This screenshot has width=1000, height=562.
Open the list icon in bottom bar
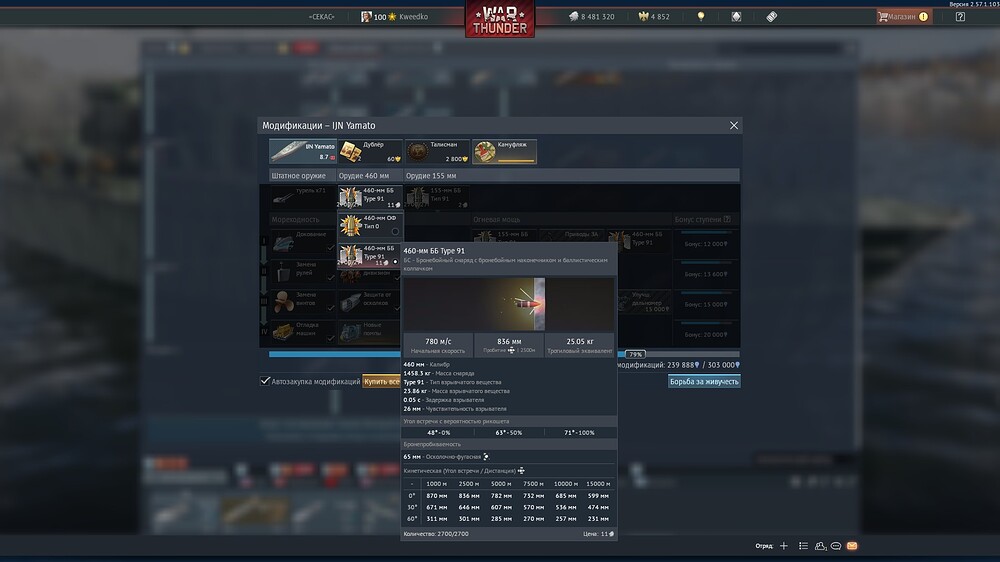point(804,546)
